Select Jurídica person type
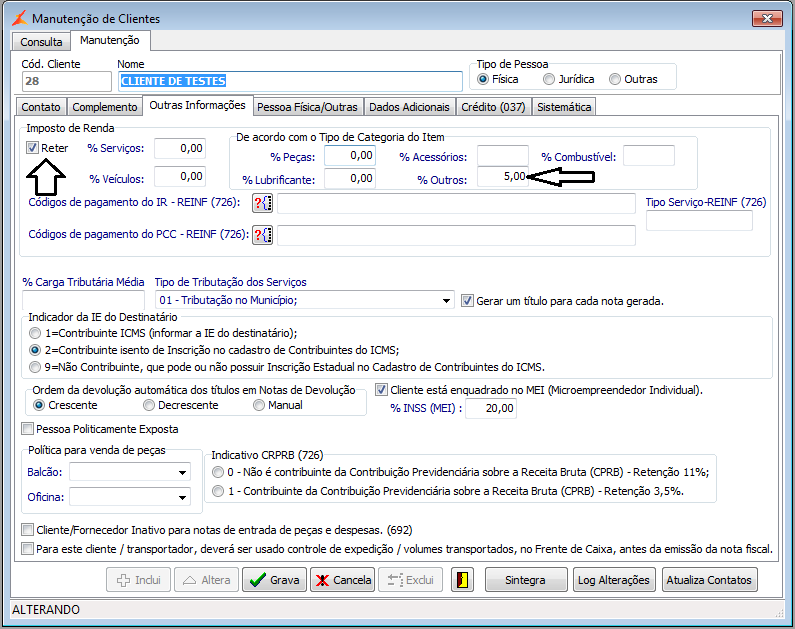795x629 pixels. [549, 79]
